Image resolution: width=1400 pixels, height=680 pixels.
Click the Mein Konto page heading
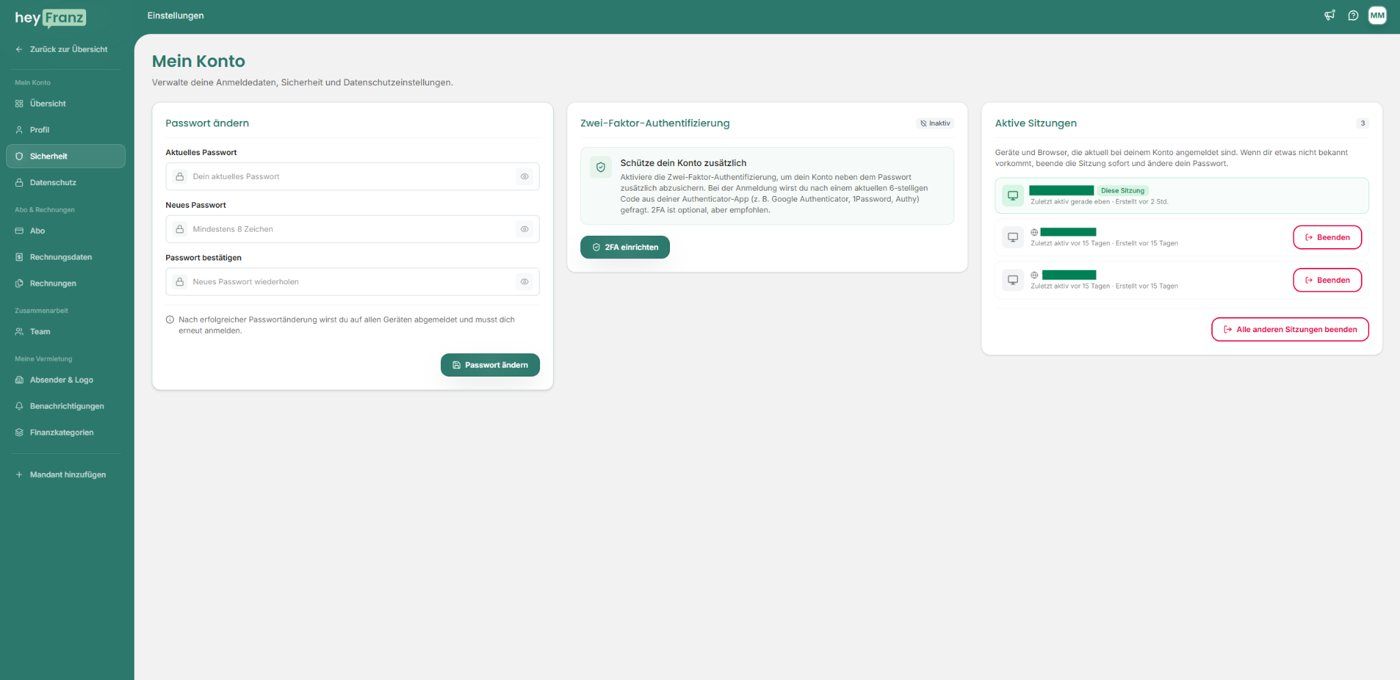(x=198, y=61)
